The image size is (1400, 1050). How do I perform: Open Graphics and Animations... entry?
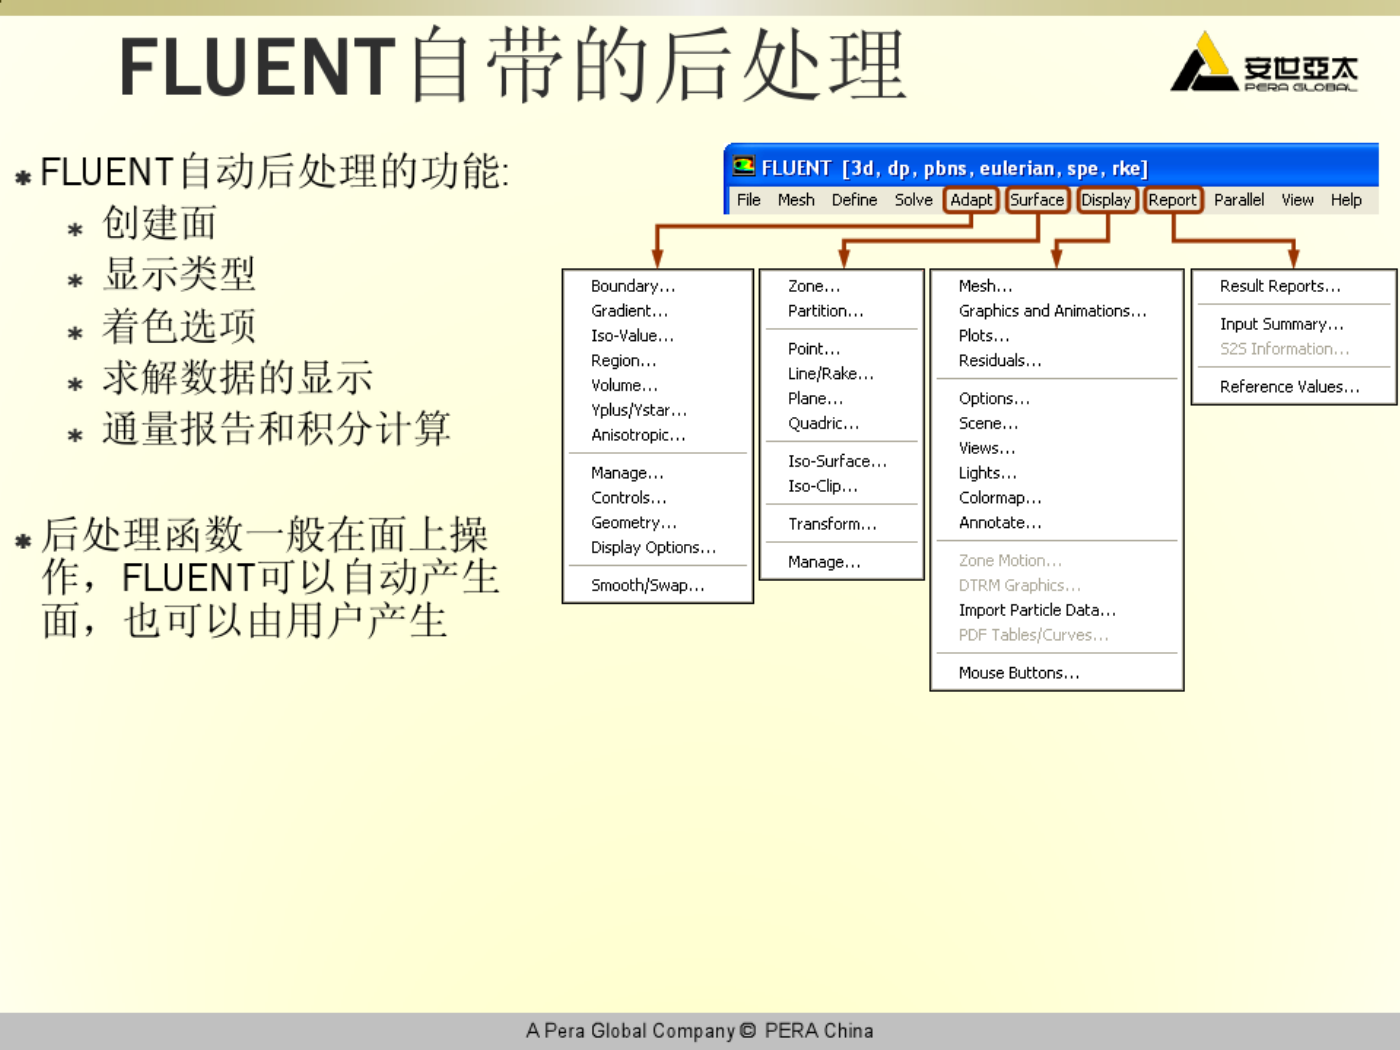tap(1052, 311)
